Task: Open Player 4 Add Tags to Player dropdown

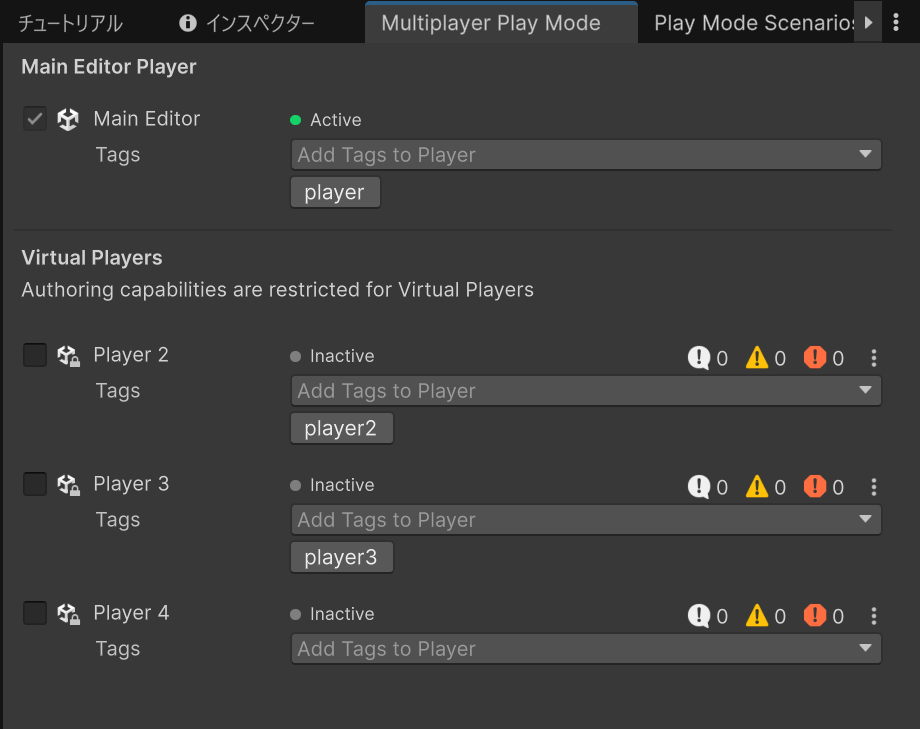Action: pos(586,649)
